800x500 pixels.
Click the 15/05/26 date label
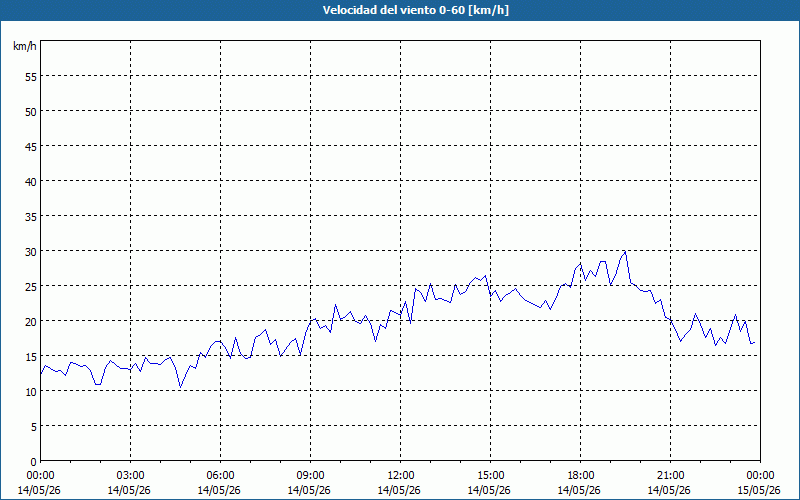coord(759,490)
